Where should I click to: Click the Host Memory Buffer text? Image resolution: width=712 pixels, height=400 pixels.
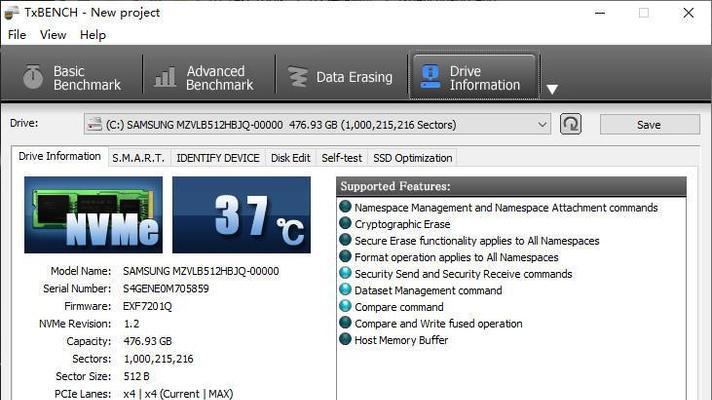tap(401, 340)
